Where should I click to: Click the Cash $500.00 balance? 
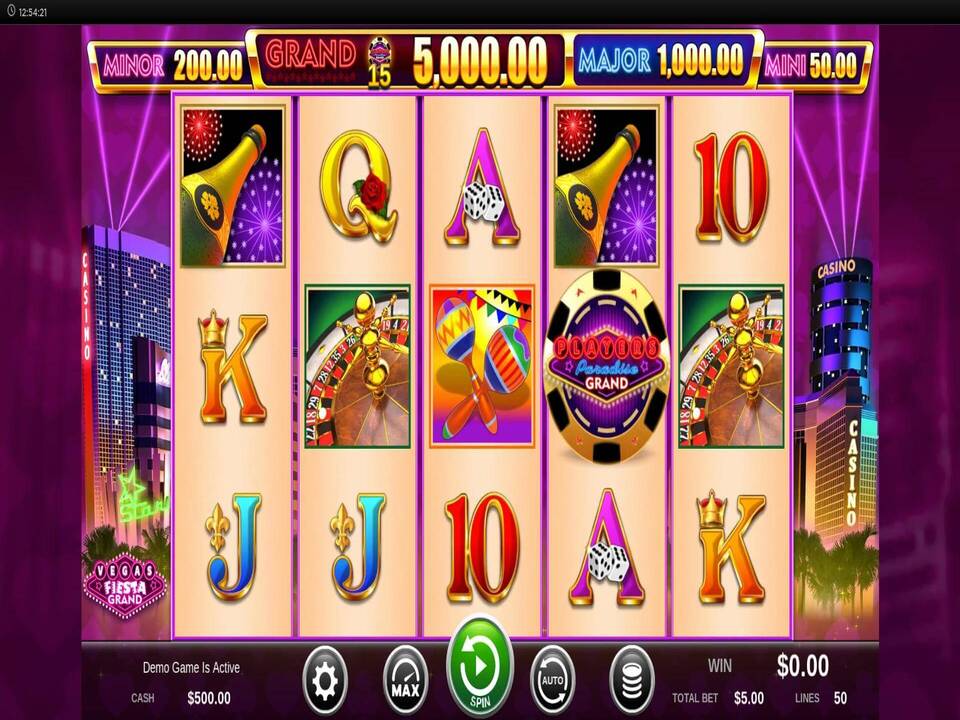pyautogui.click(x=209, y=698)
